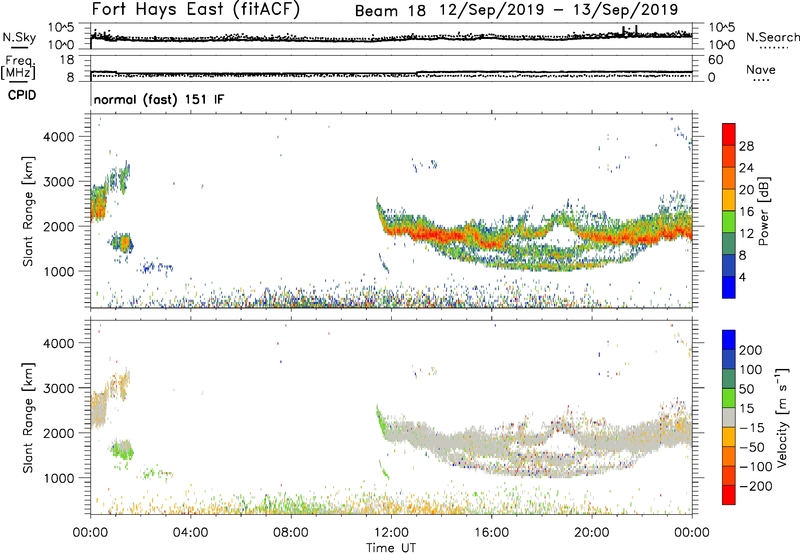Click 'Slant Range [km]' label of velocity panel

[x=28, y=418]
